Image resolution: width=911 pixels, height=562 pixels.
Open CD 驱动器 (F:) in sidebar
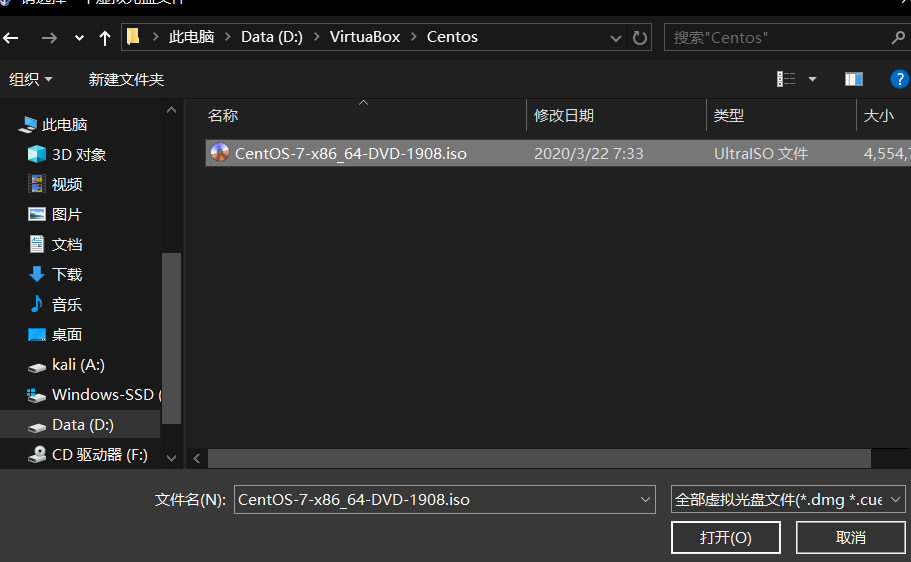point(88,454)
